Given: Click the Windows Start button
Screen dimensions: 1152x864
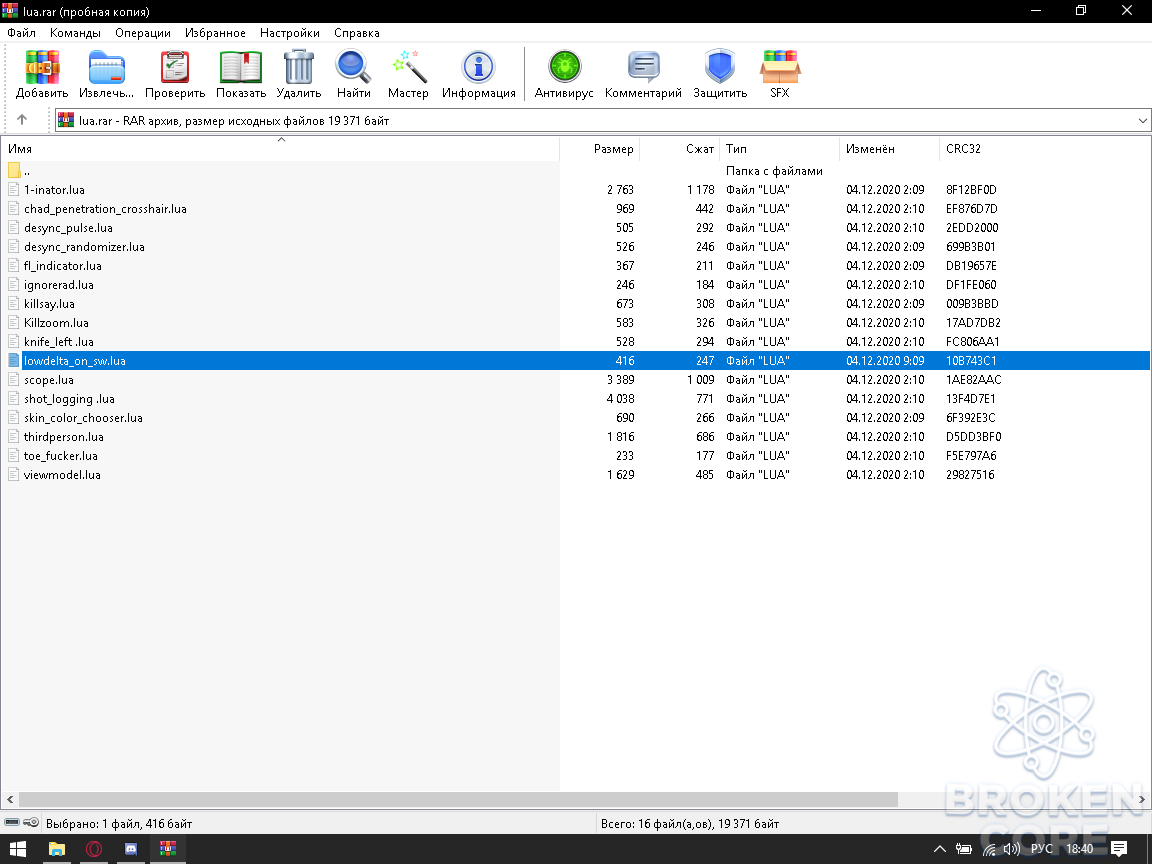Looking at the screenshot, I should [18, 849].
